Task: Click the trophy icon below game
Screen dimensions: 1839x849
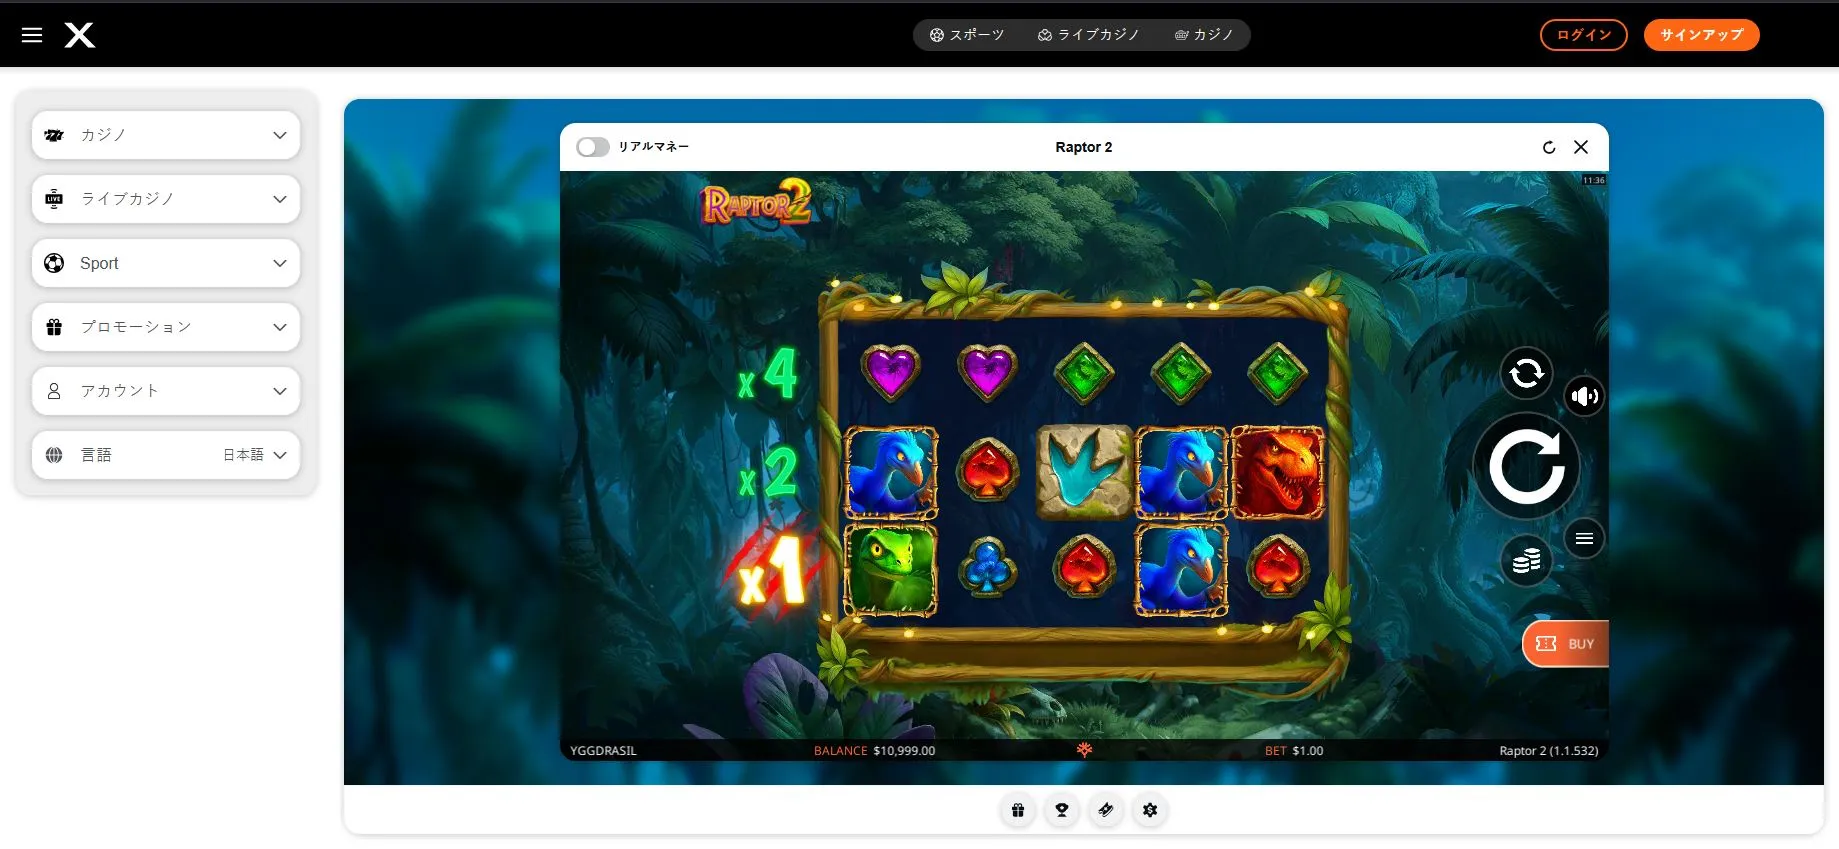Action: click(1062, 810)
